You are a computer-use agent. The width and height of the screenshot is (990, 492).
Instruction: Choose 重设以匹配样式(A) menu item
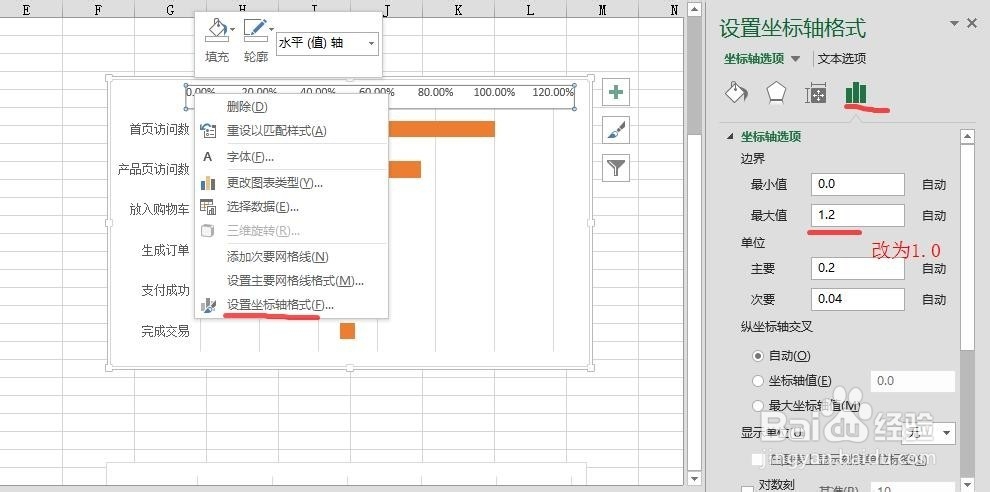coord(292,131)
